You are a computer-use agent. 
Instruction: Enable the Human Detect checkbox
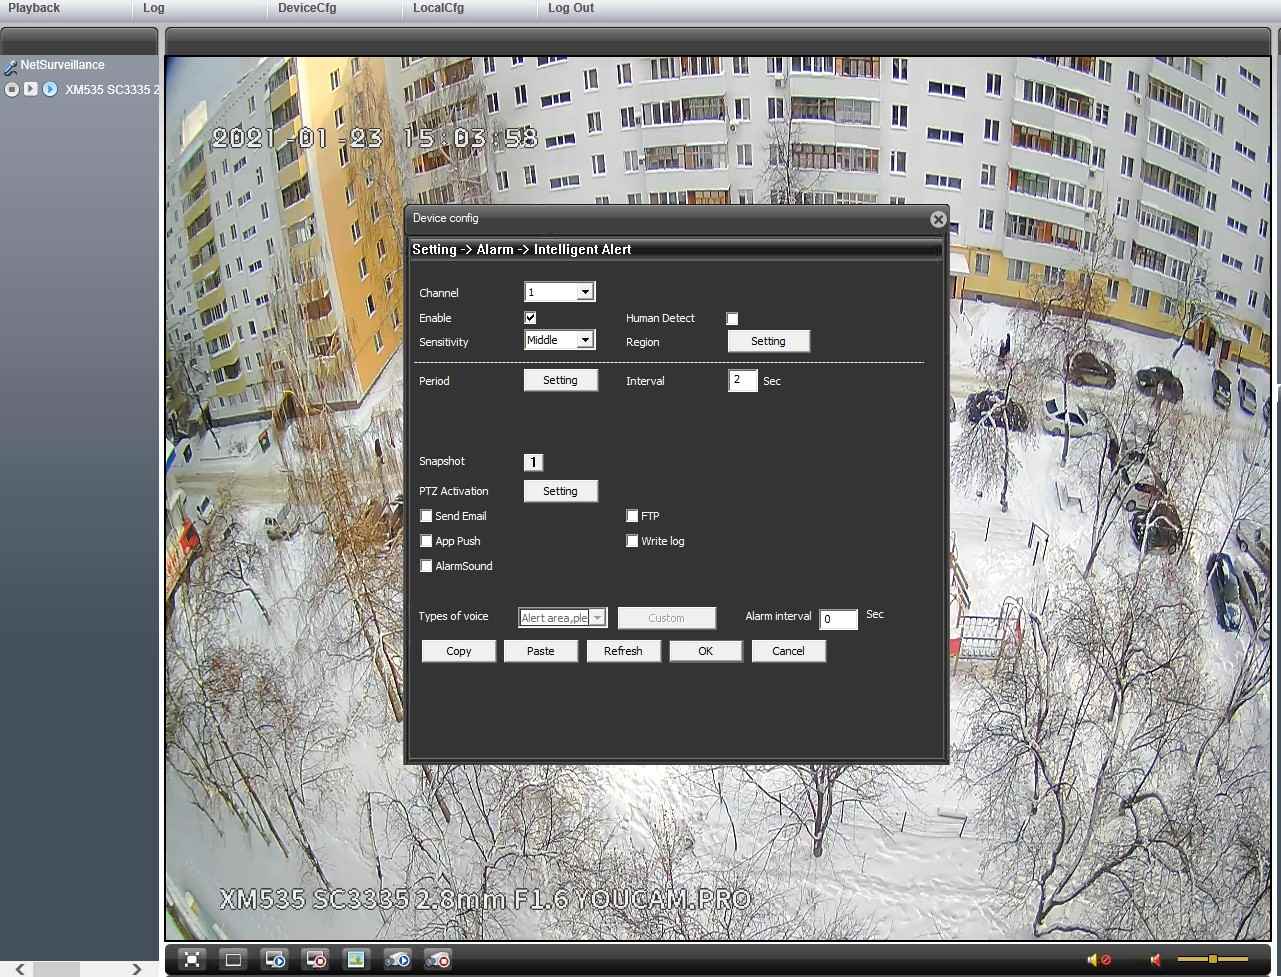click(x=732, y=319)
